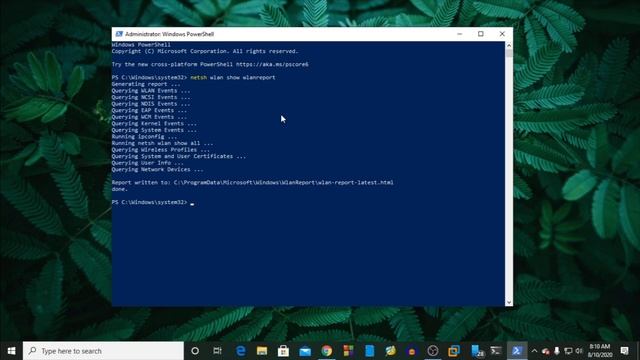Launch Microsoft Edge from the taskbar
The image size is (640, 360).
[241, 351]
